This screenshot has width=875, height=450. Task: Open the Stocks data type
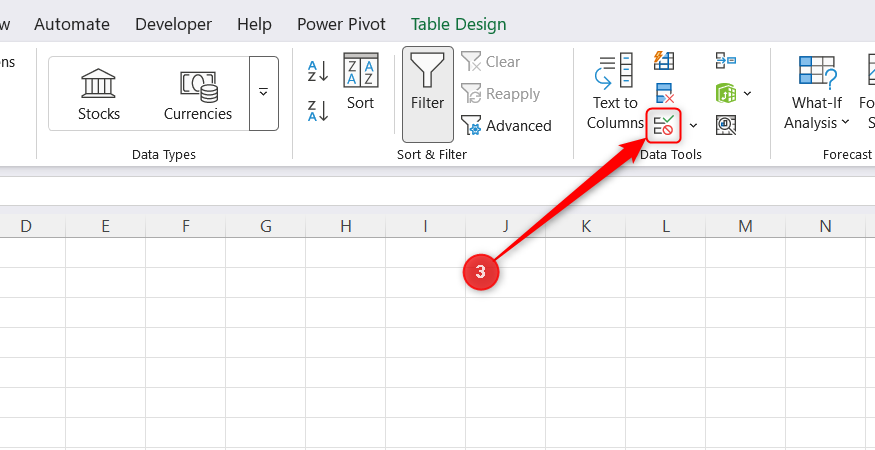click(99, 94)
